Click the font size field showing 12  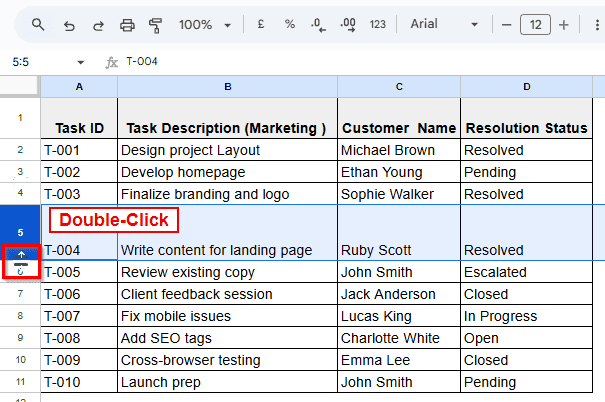[535, 24]
